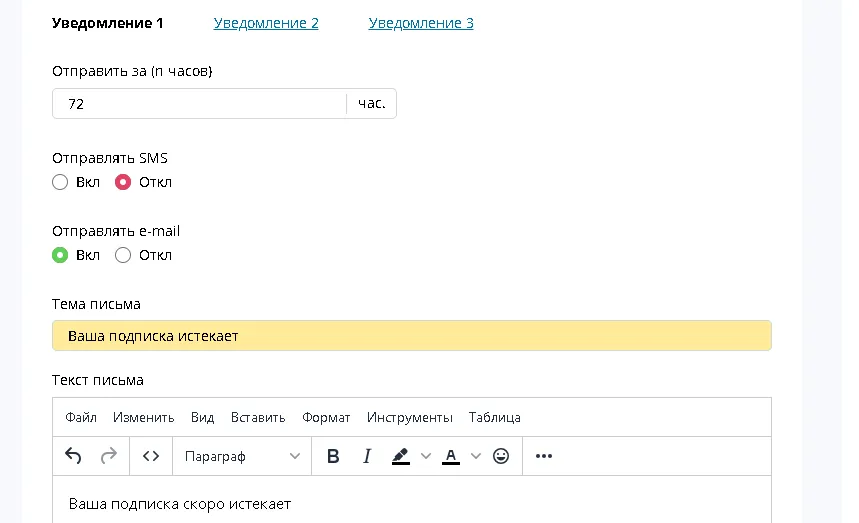Screen dimensions: 859x523
Task: Switch to Уведомление 3 tab
Action: click(421, 23)
